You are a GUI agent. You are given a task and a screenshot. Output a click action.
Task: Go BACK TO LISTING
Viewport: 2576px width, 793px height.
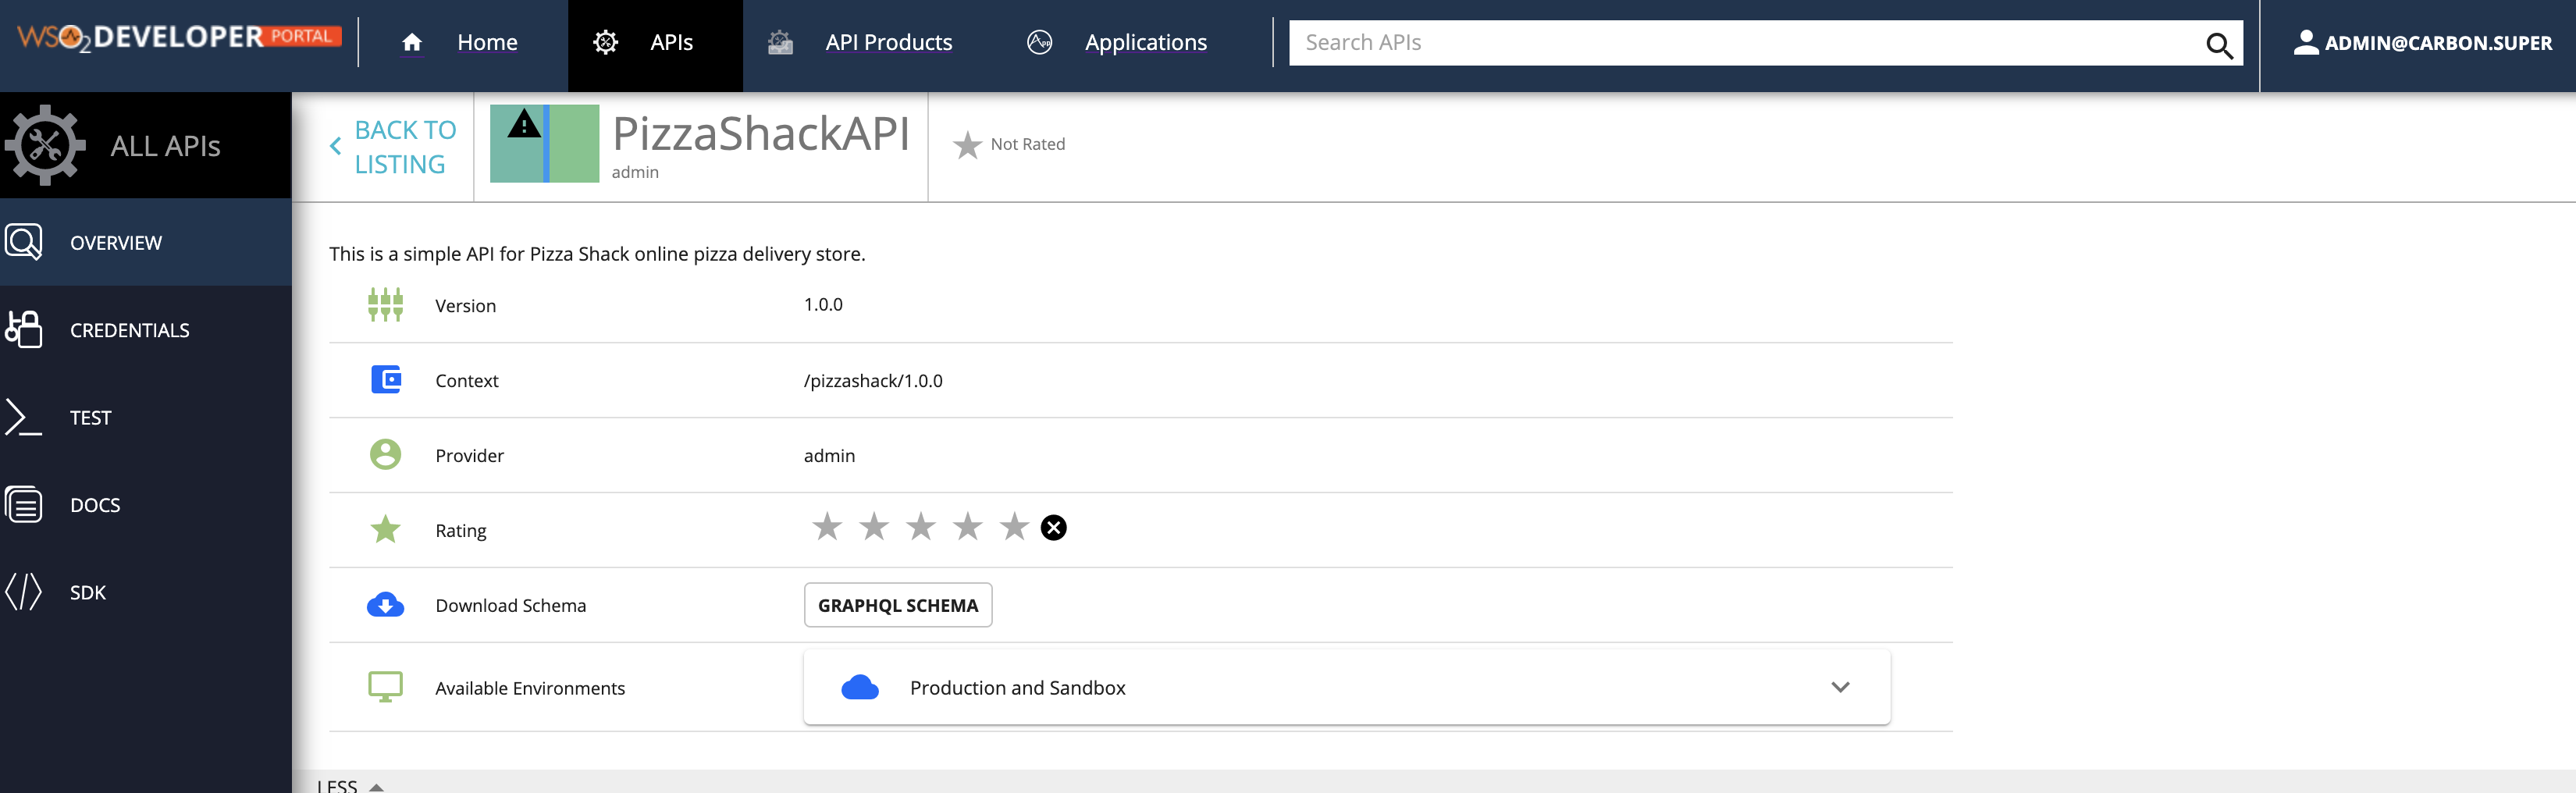pyautogui.click(x=405, y=147)
